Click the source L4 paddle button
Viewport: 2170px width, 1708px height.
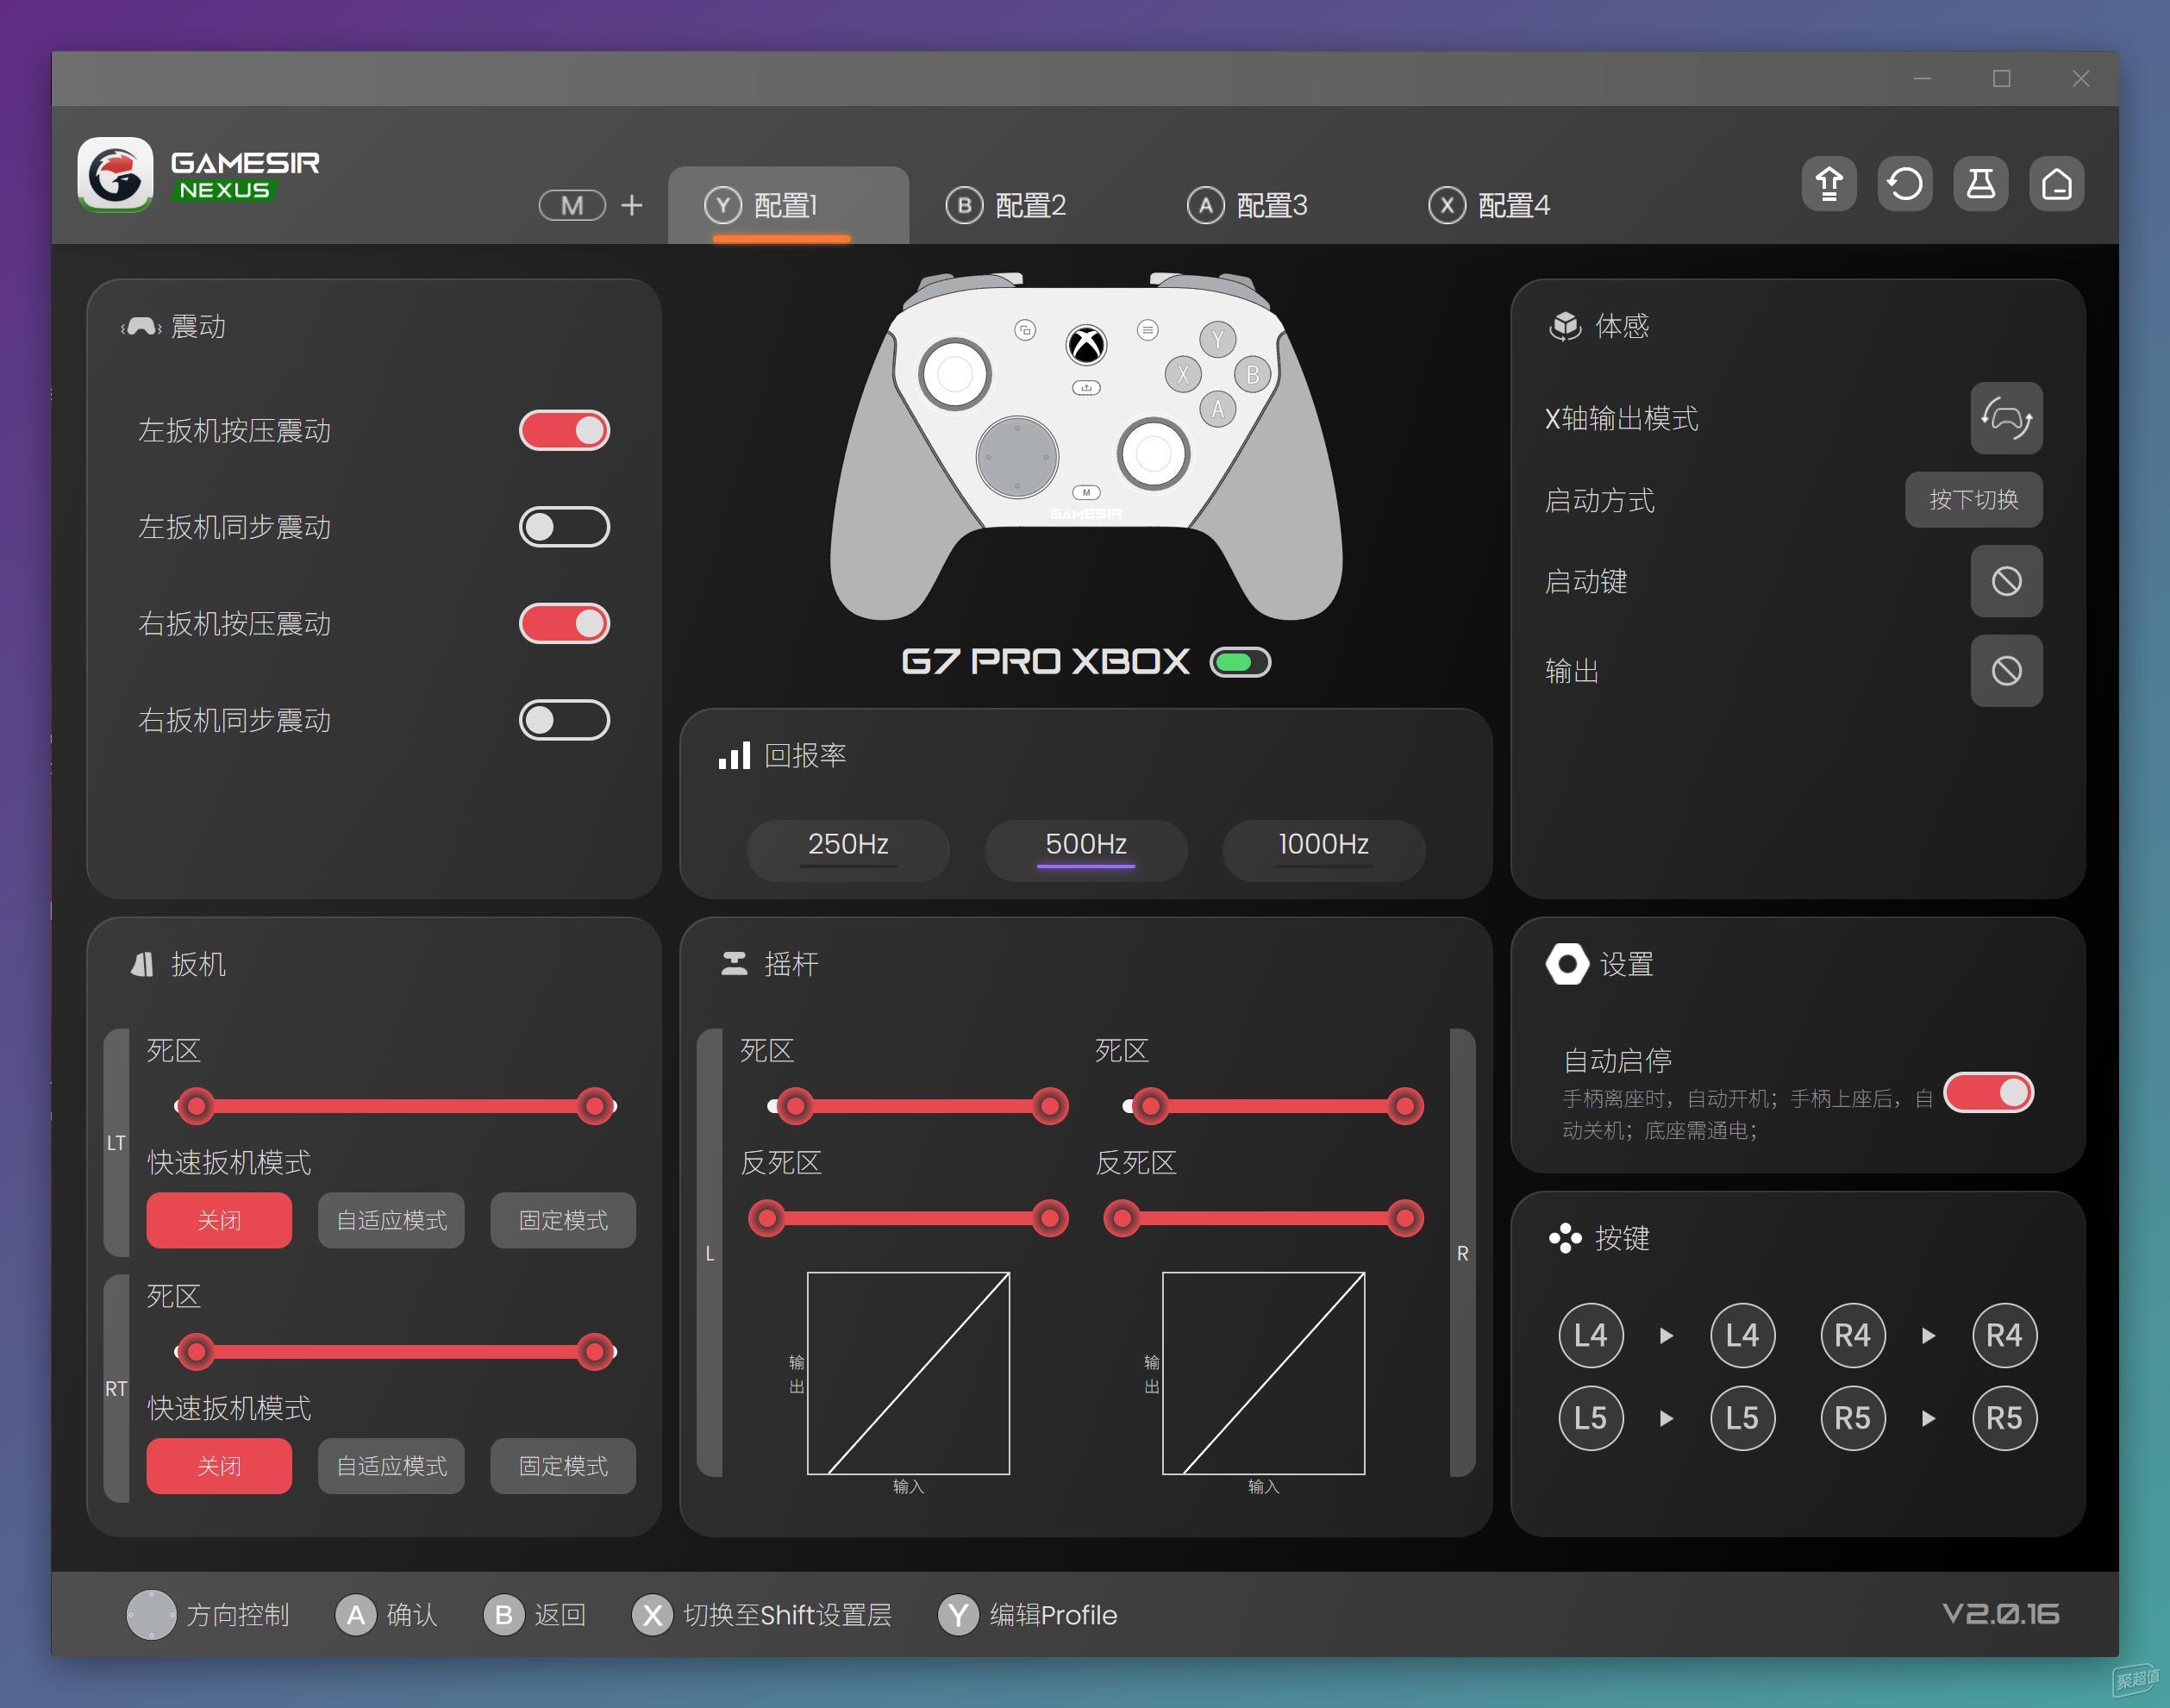pos(1591,1335)
